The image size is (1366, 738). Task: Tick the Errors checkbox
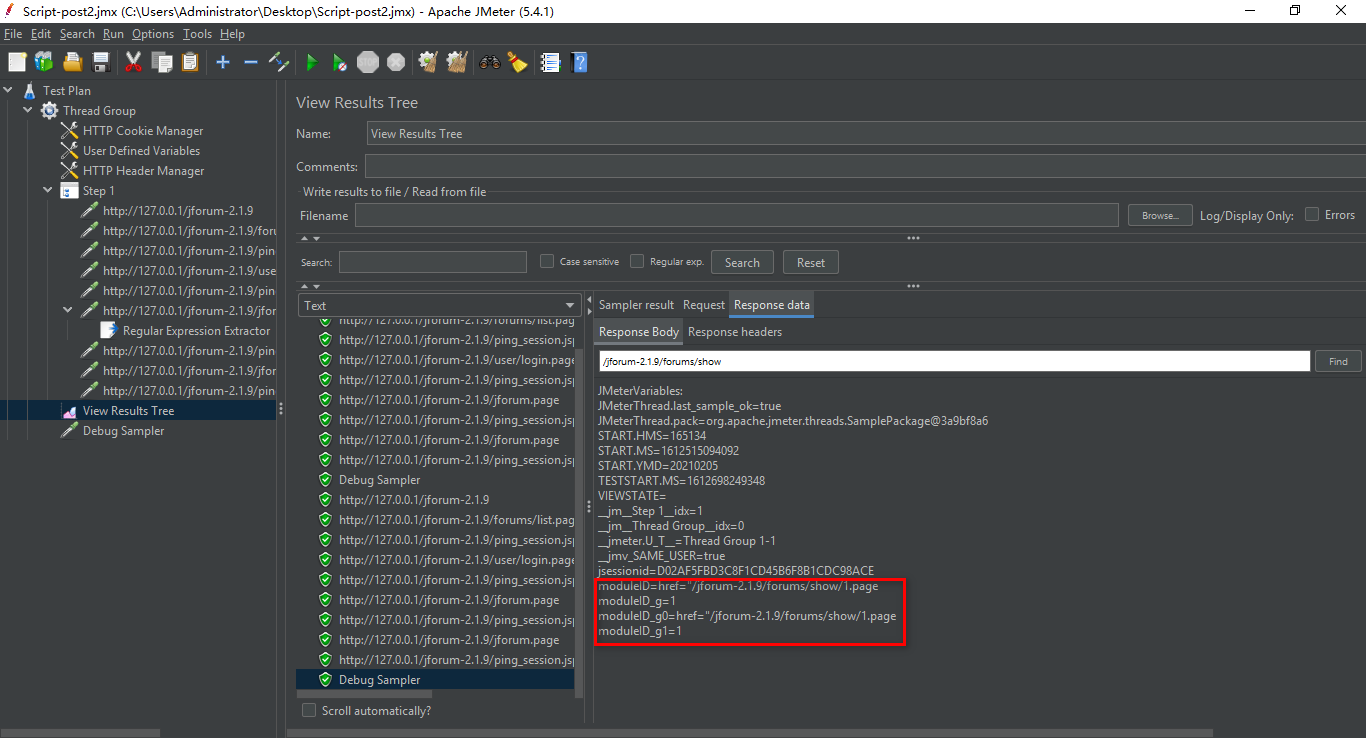1312,214
